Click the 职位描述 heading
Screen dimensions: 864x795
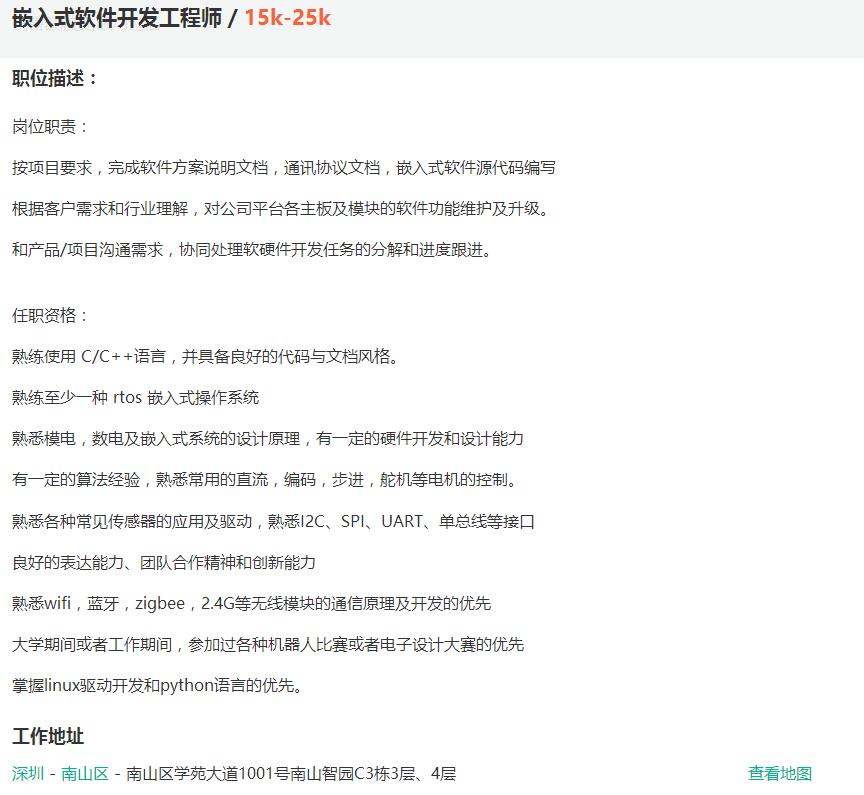click(x=54, y=78)
